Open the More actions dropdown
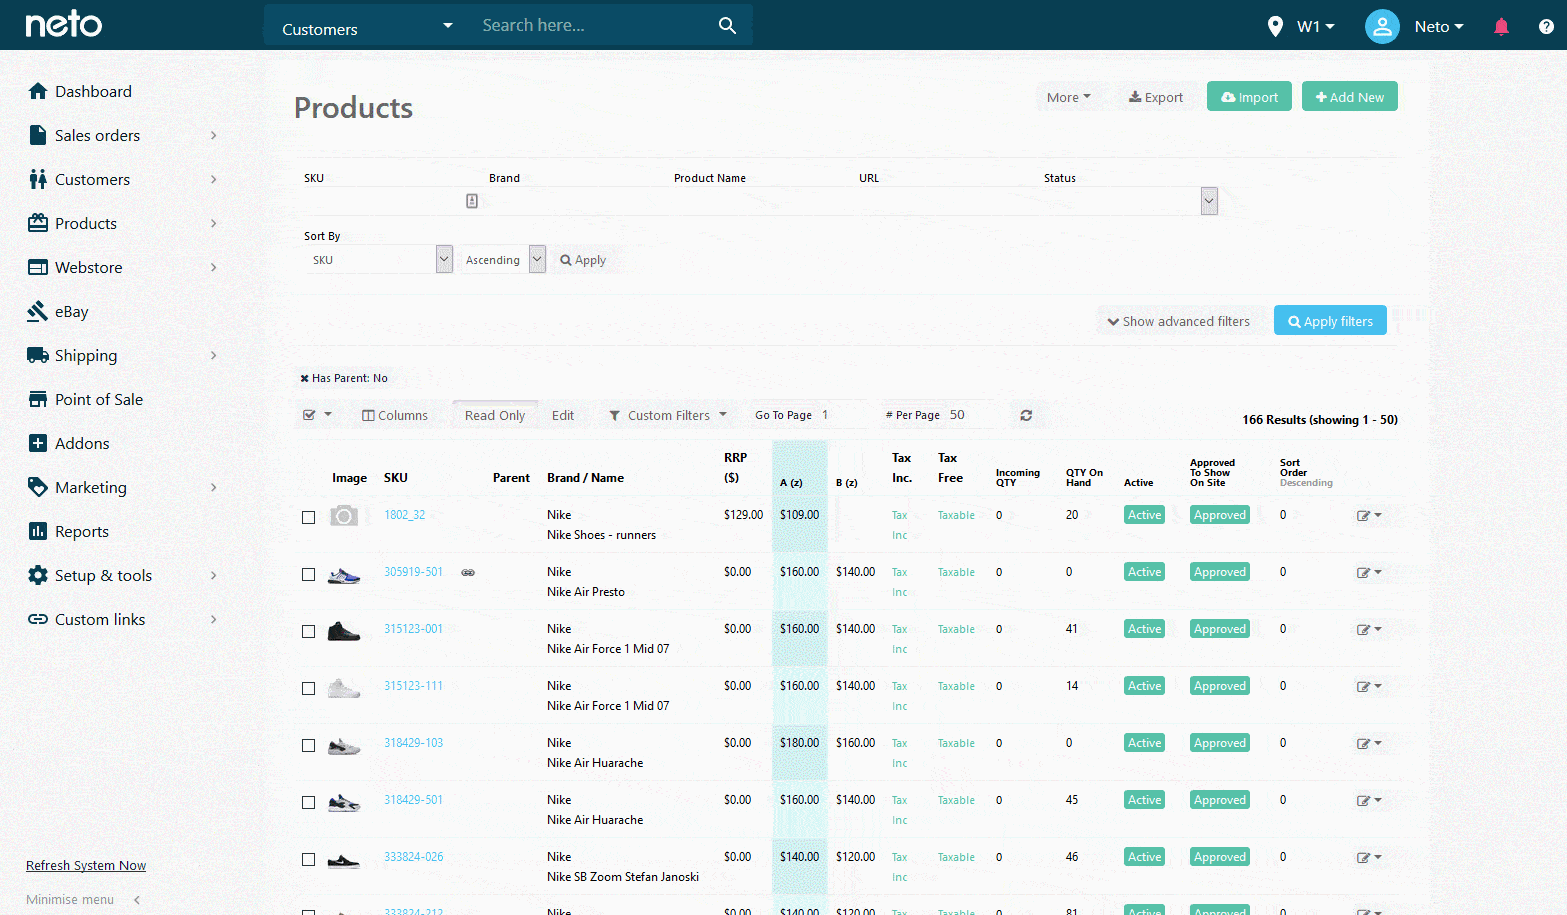 pyautogui.click(x=1069, y=97)
